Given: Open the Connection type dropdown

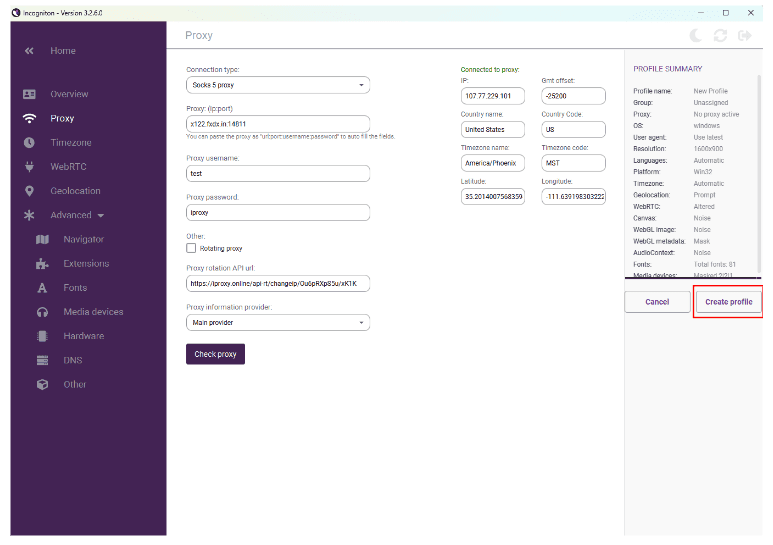Looking at the screenshot, I should pos(277,85).
